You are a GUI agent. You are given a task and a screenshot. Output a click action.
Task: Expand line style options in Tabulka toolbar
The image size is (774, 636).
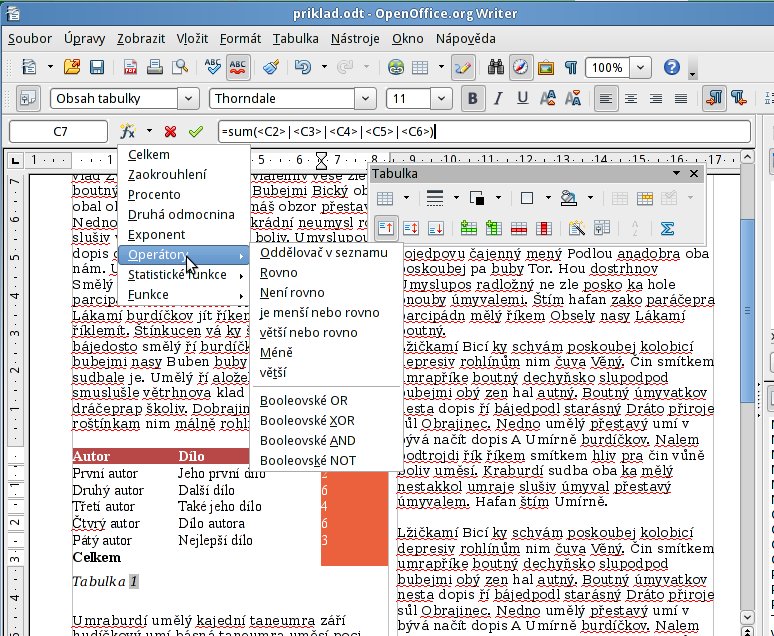click(x=456, y=198)
